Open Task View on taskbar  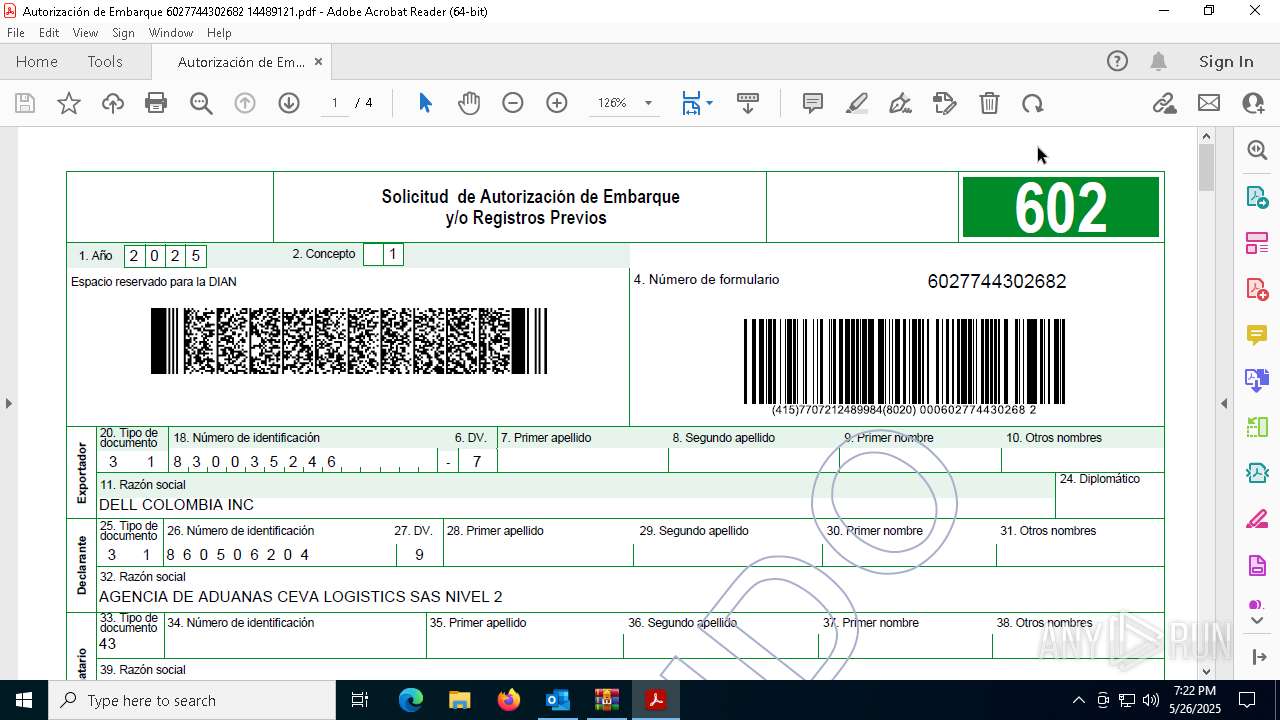point(360,700)
